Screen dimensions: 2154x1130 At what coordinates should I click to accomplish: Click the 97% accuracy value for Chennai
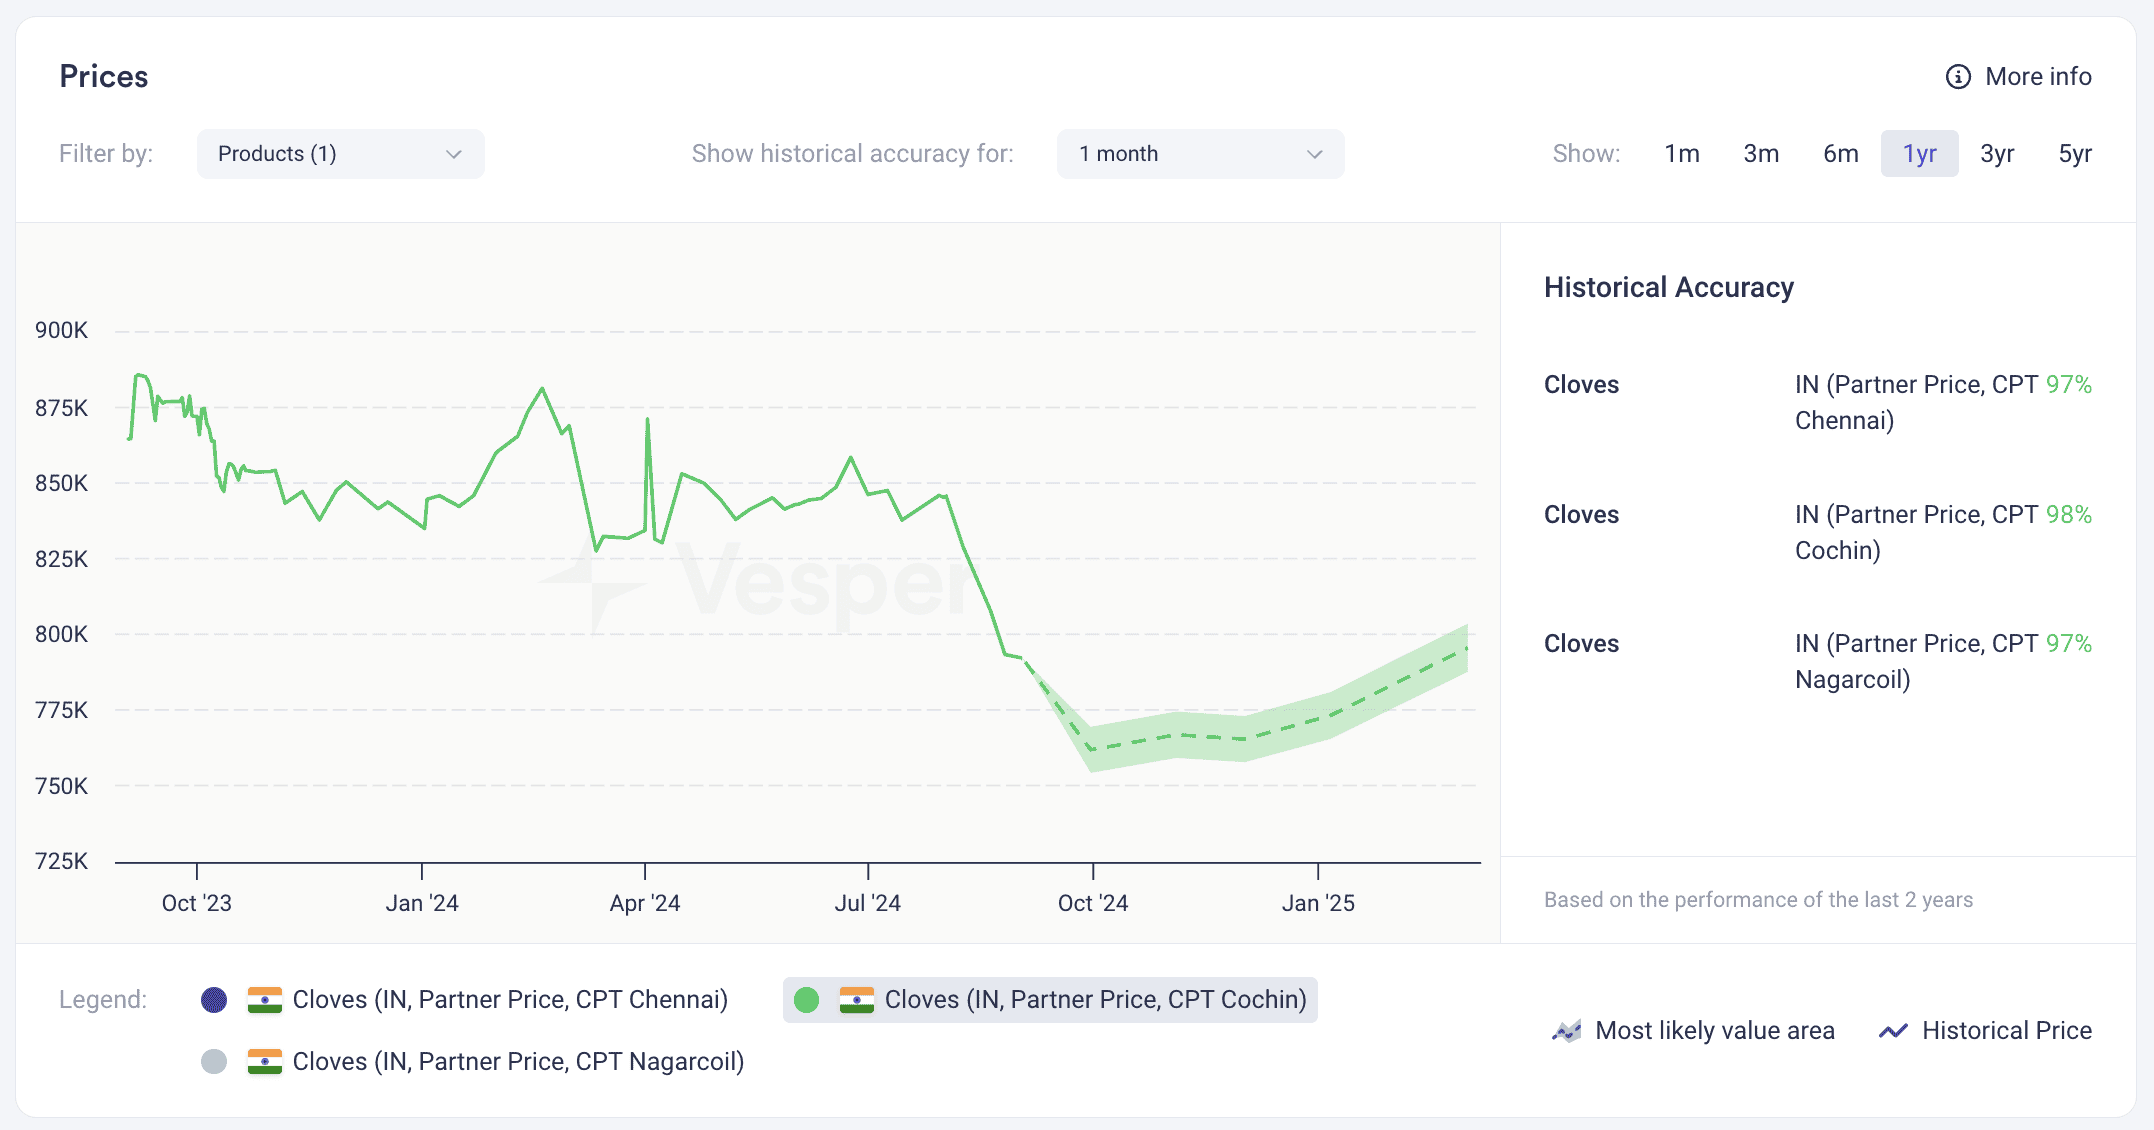tap(2069, 385)
